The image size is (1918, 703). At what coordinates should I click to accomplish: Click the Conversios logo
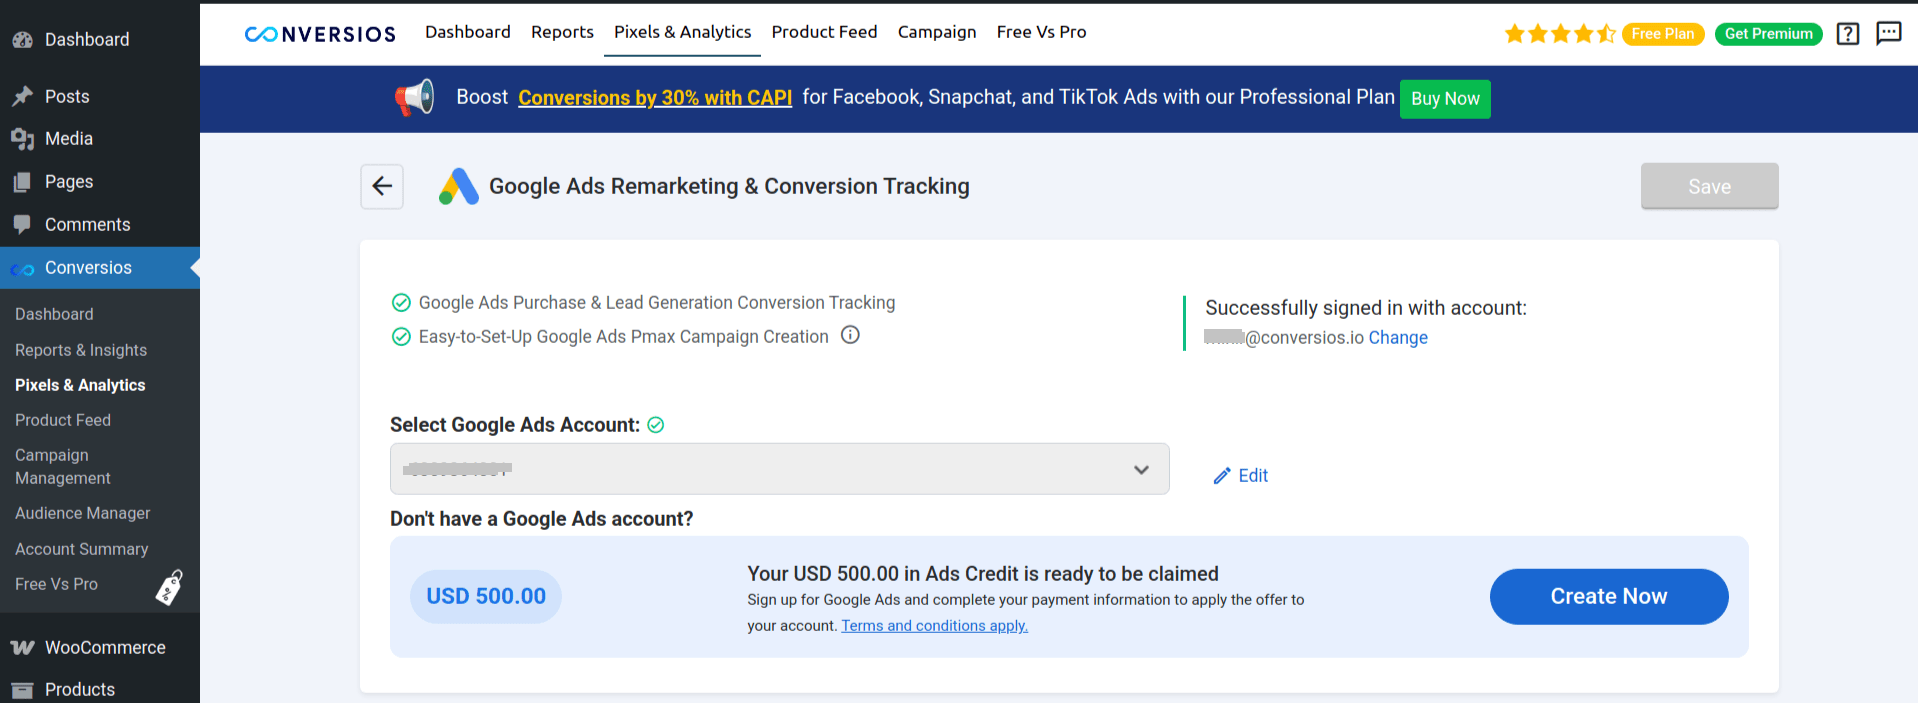[320, 34]
